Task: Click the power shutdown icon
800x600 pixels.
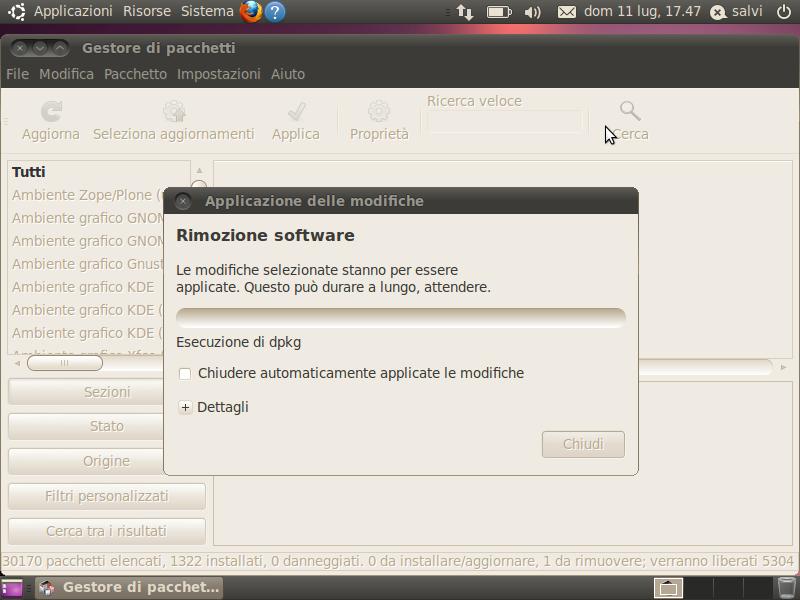Action: [x=784, y=11]
